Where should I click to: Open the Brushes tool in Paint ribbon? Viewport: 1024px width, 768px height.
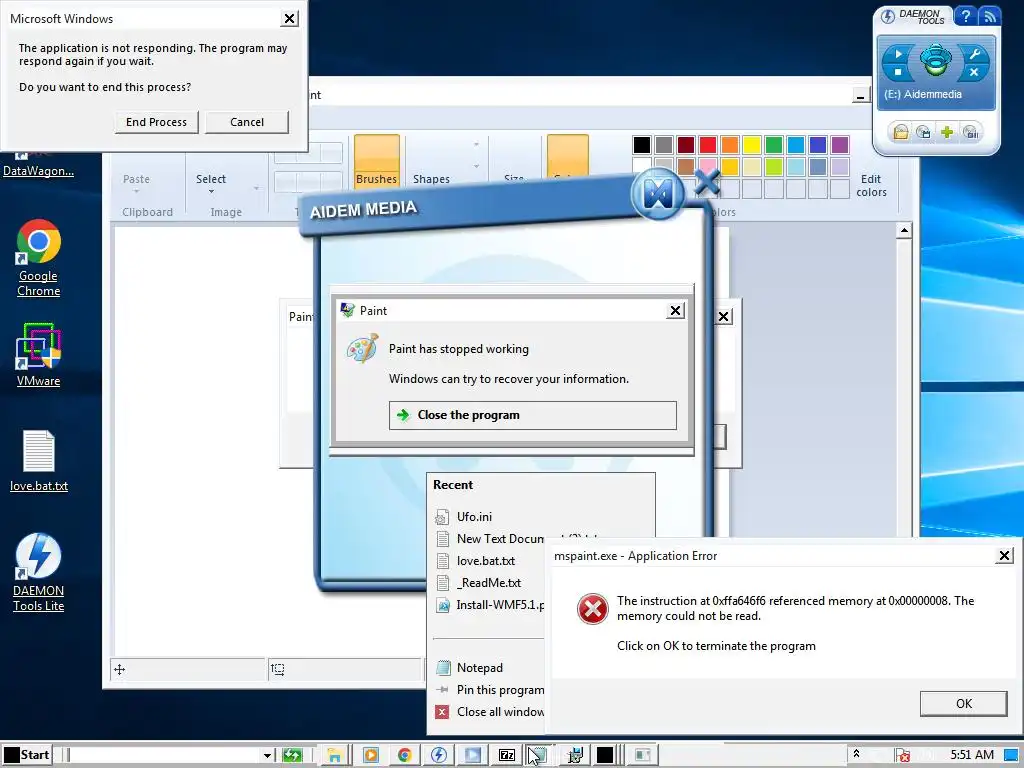tap(377, 161)
